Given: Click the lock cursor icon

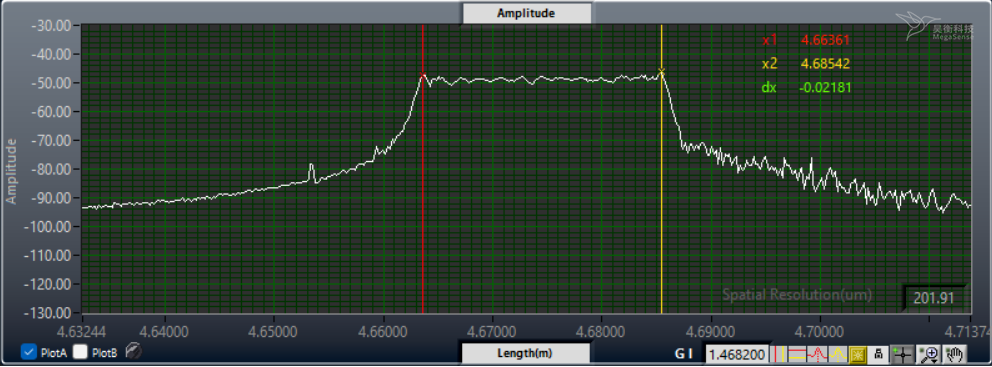Looking at the screenshot, I should [x=878, y=354].
